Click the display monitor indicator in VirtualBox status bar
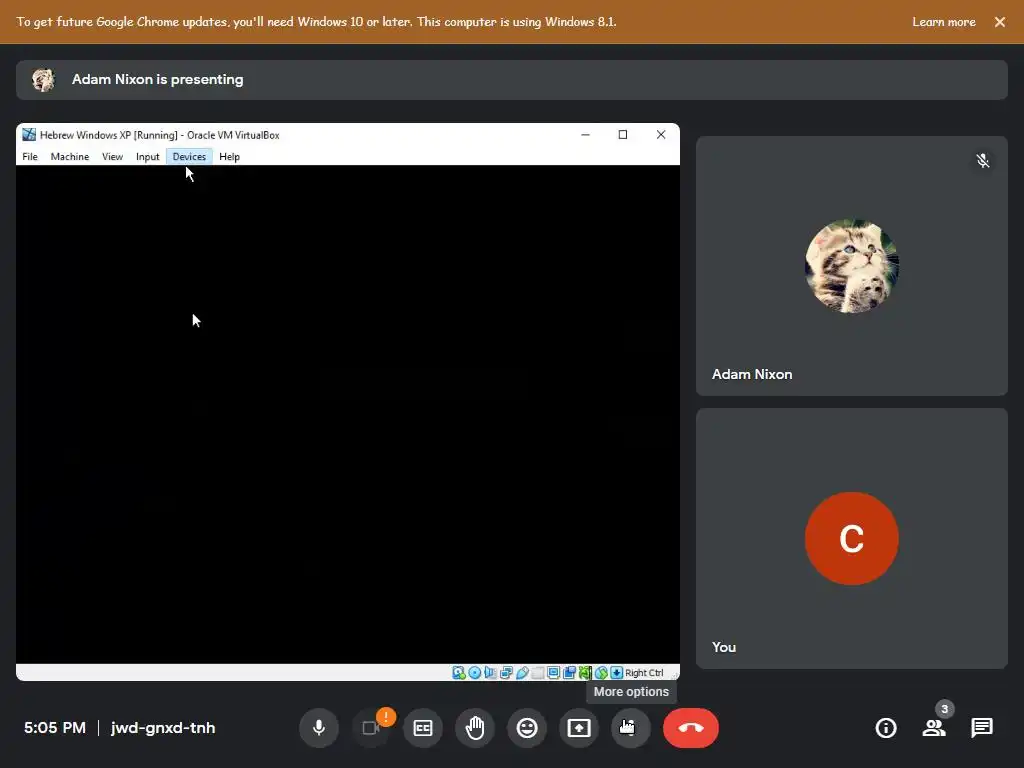 pyautogui.click(x=553, y=673)
